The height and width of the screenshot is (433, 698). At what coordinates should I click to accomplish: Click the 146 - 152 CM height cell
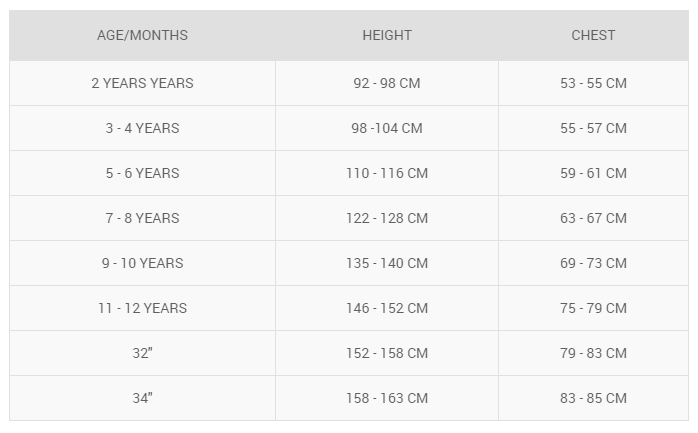(387, 308)
